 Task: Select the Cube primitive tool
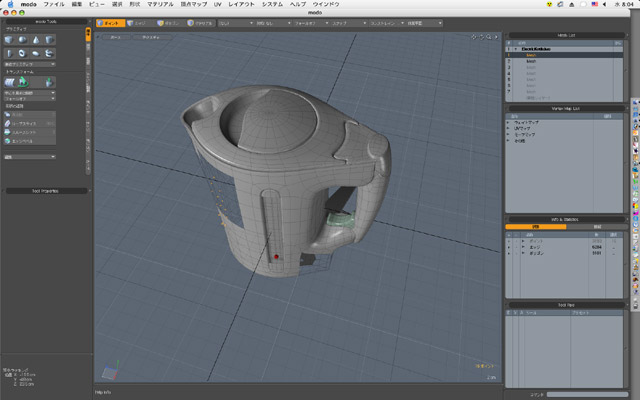tap(9, 40)
